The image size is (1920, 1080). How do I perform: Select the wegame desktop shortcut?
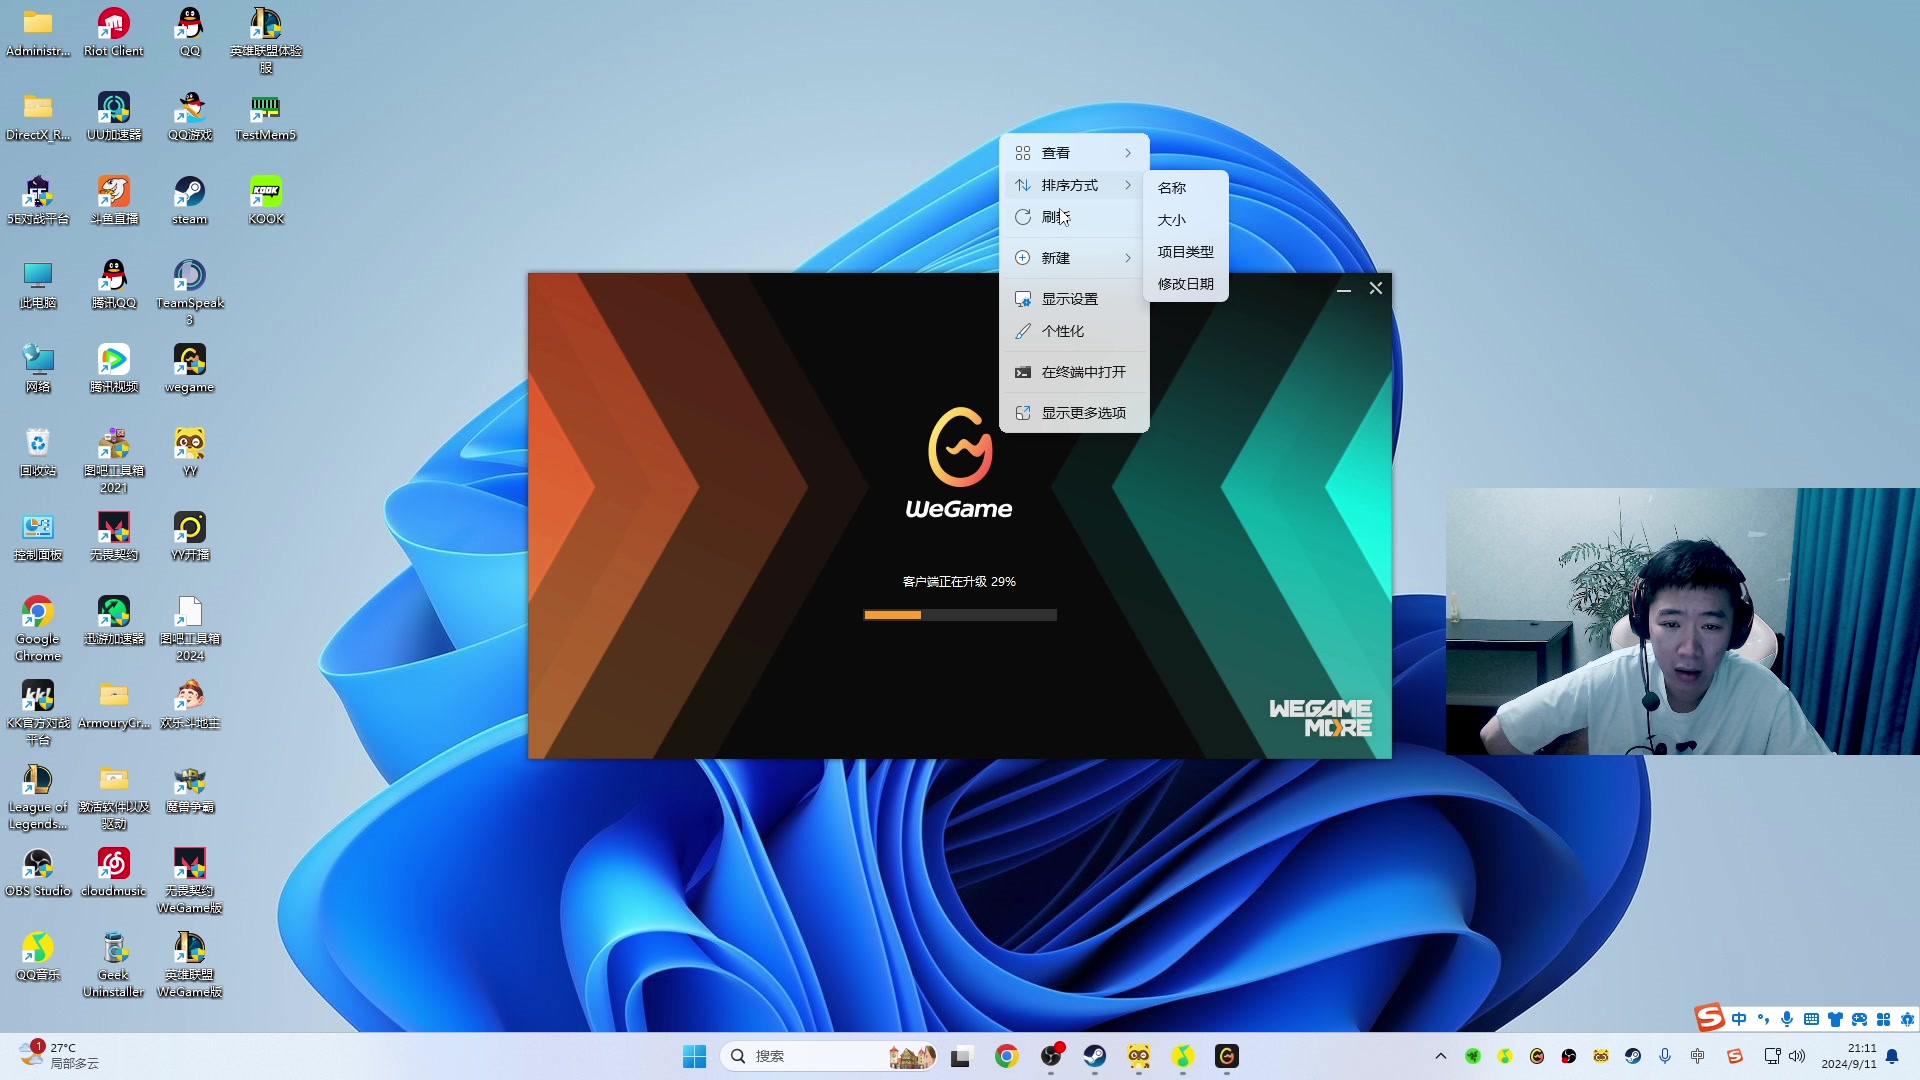coord(189,368)
